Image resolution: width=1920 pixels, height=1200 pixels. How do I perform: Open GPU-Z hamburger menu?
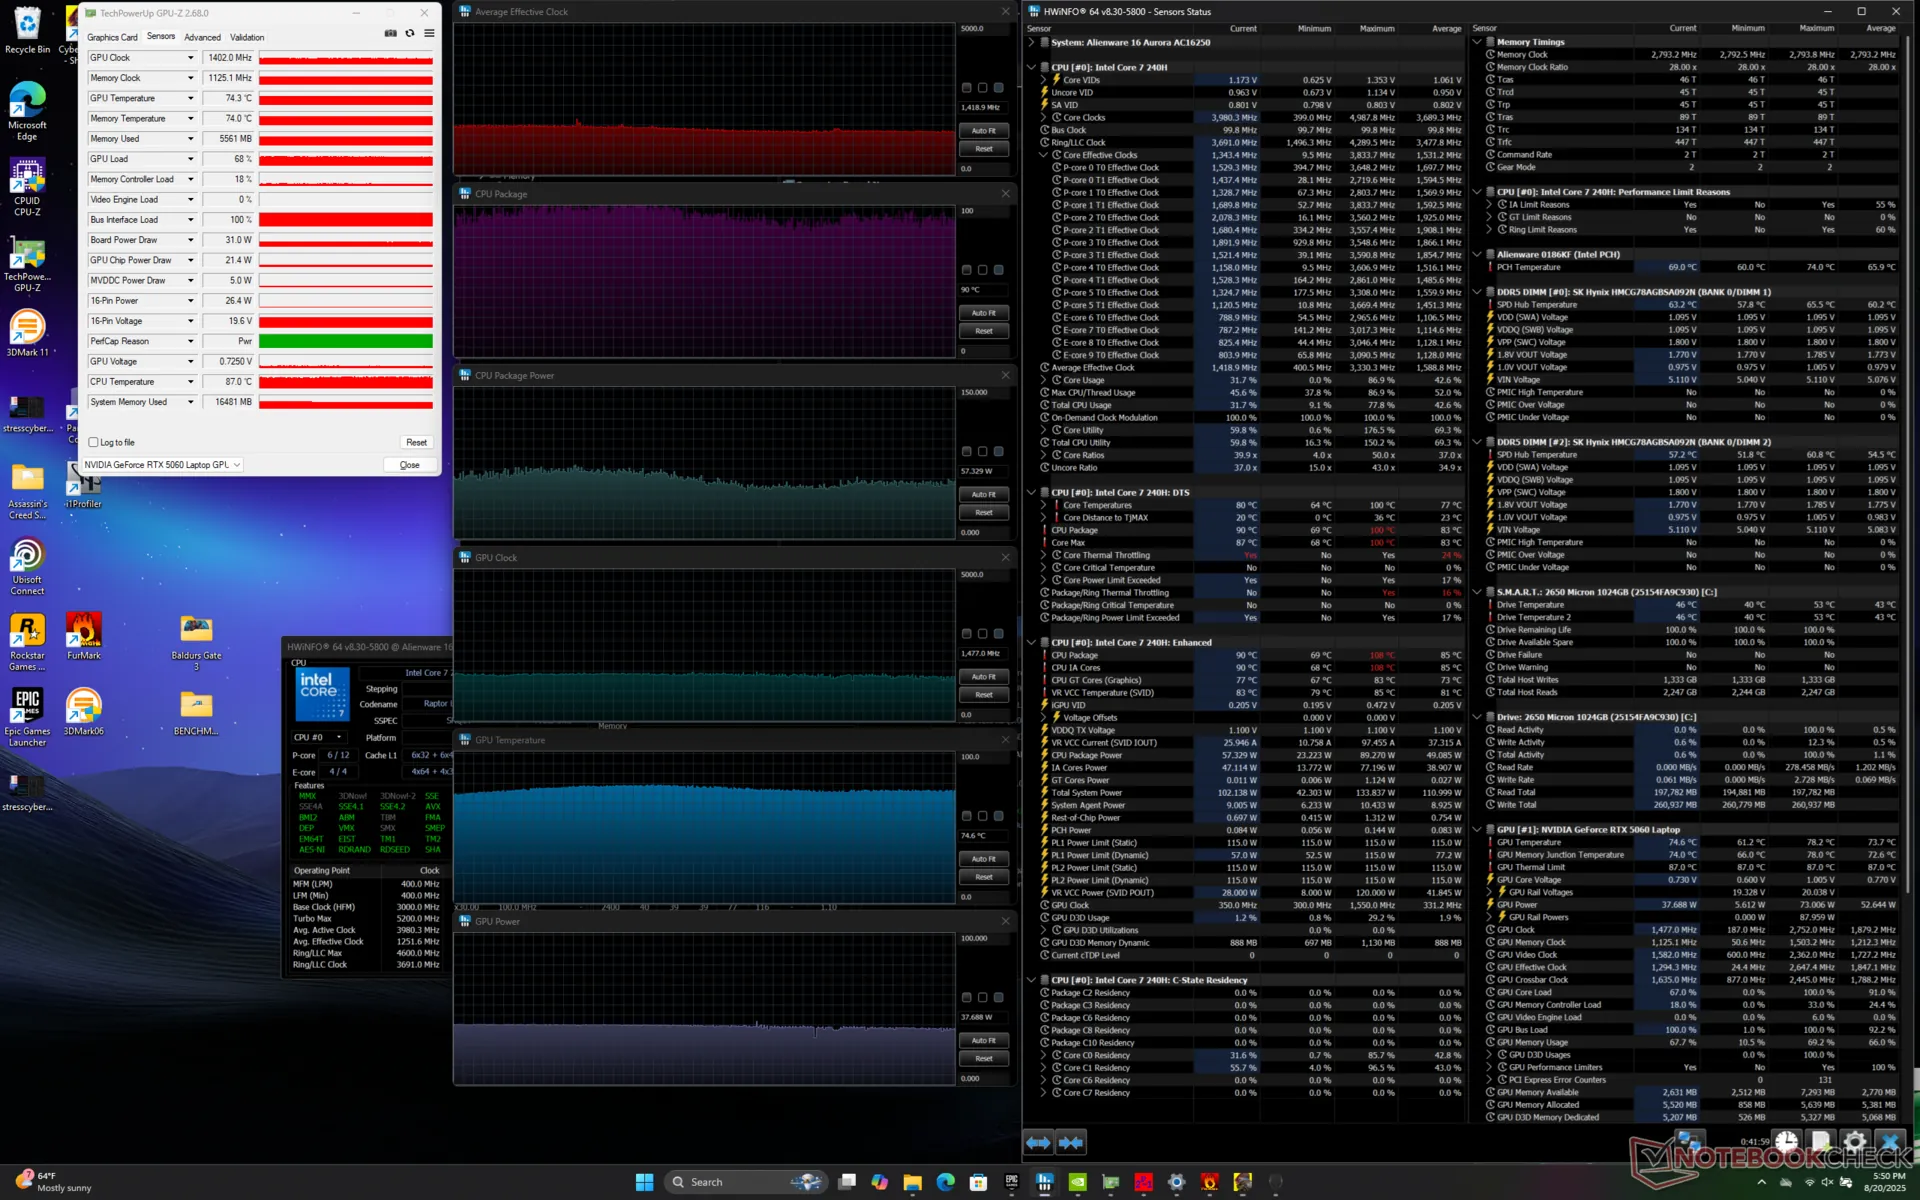[x=429, y=33]
